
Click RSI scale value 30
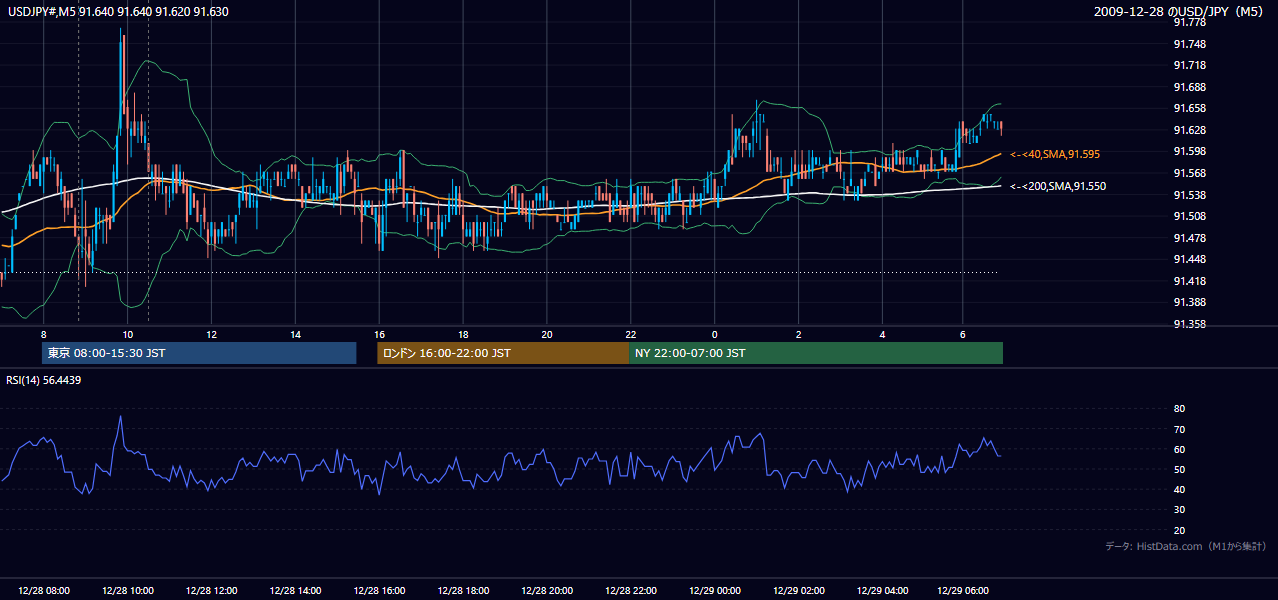1179,510
